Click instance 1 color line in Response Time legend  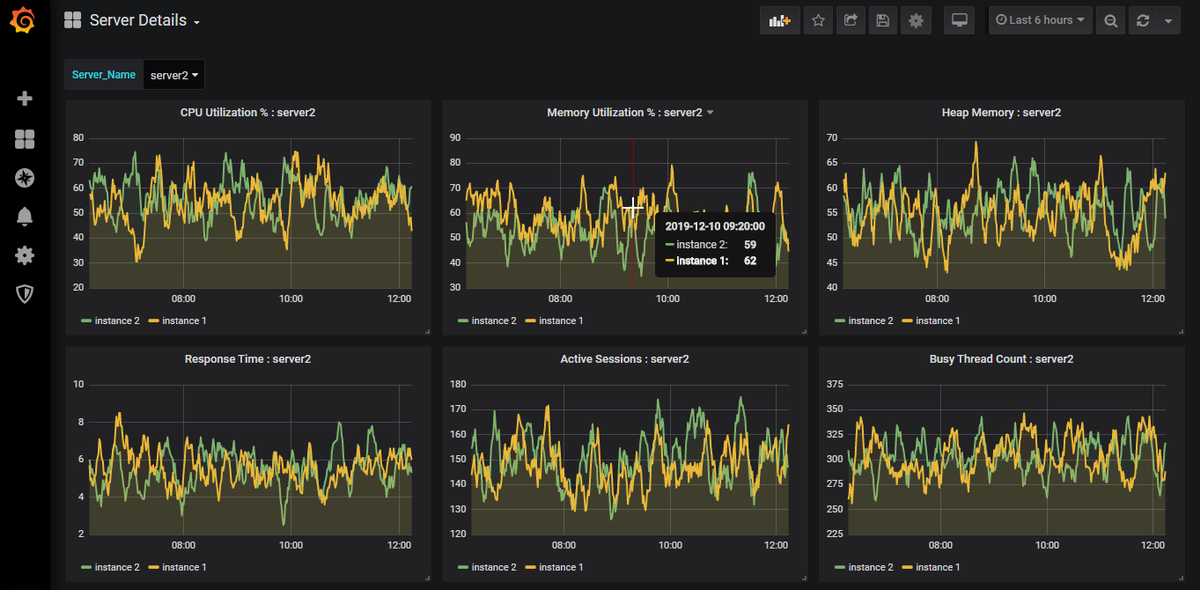pos(154,567)
